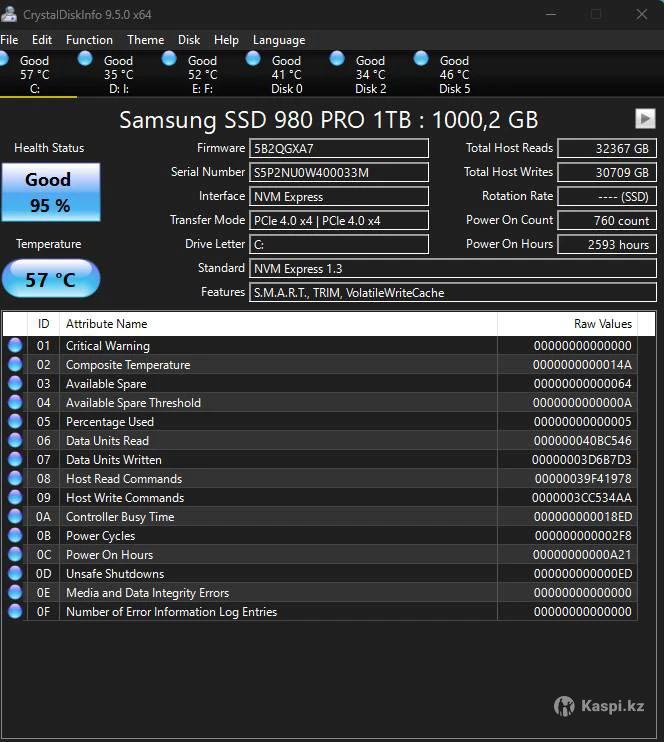The width and height of the screenshot is (664, 742).
Task: Click the next disk arrow button
Action: (644, 119)
